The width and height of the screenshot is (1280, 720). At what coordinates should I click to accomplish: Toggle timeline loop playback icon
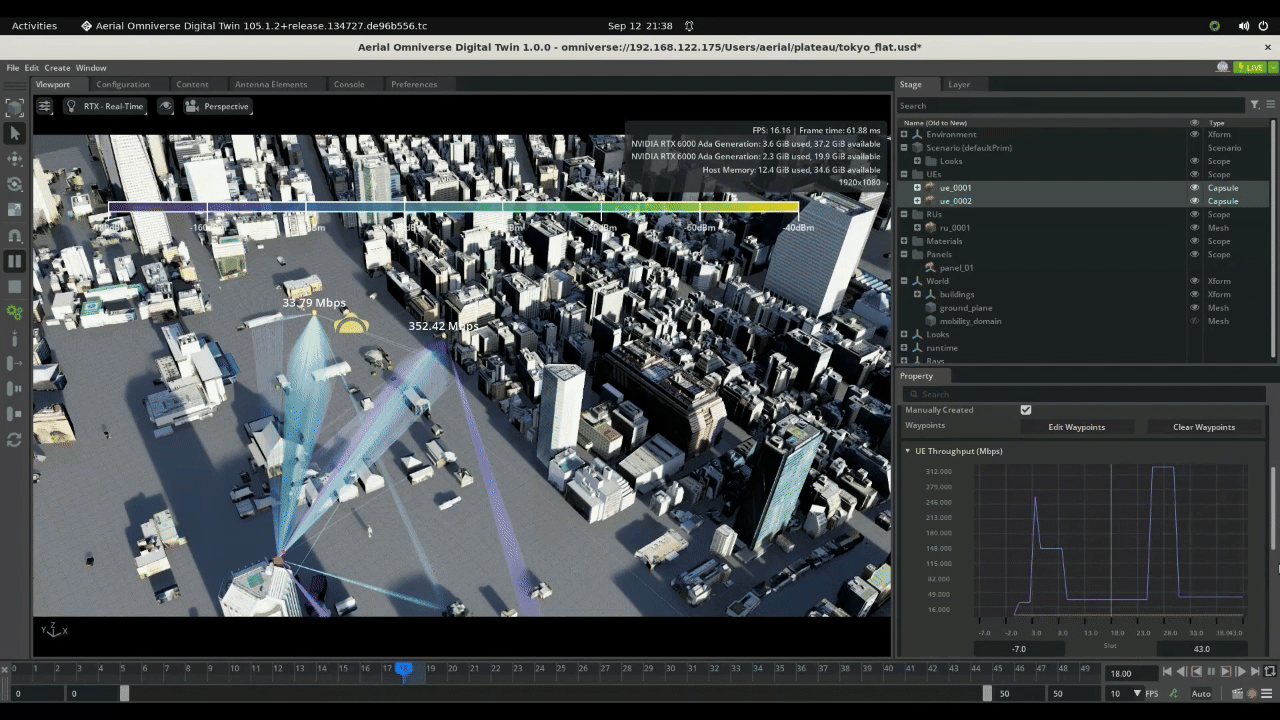(x=1270, y=672)
